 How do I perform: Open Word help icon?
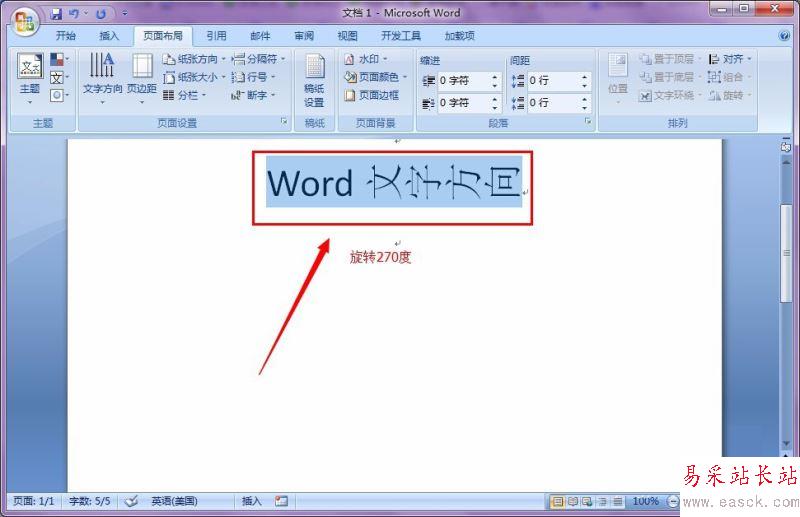coord(784,36)
